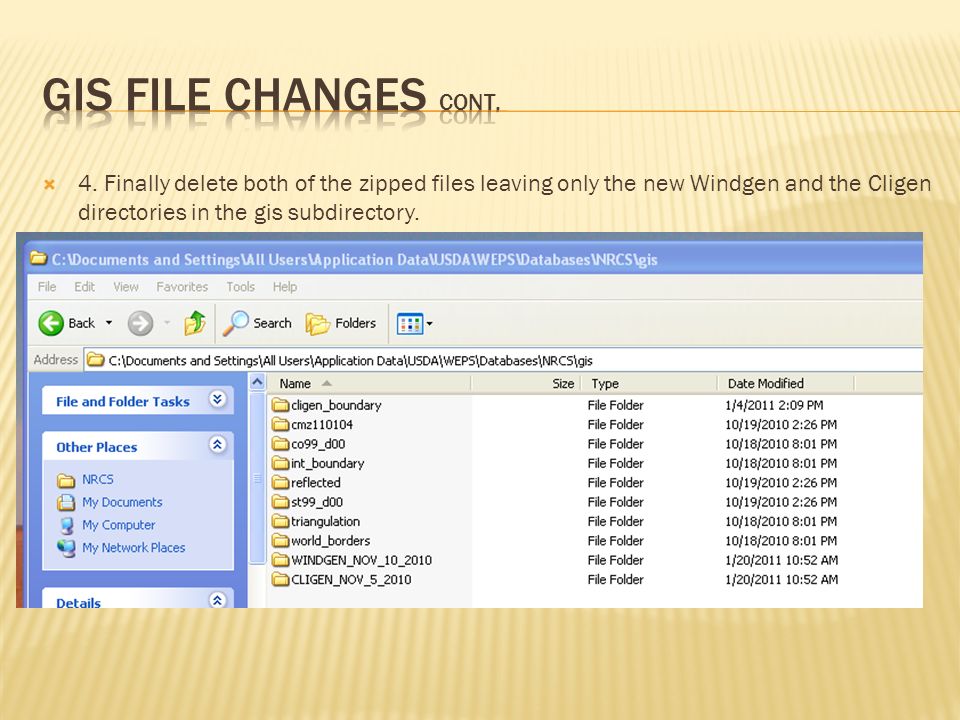
Task: Click the triangulation folder name
Action: pyautogui.click(x=325, y=522)
